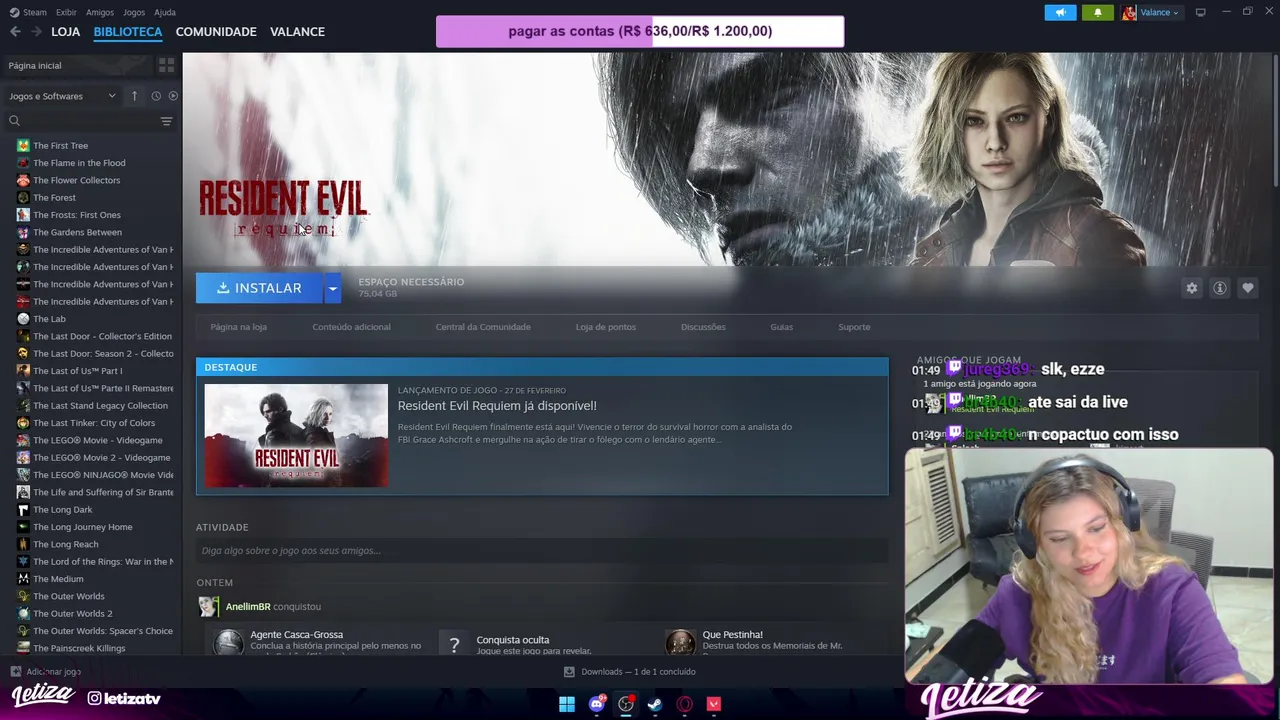
Task: Open the Jogos menu
Action: coord(134,12)
